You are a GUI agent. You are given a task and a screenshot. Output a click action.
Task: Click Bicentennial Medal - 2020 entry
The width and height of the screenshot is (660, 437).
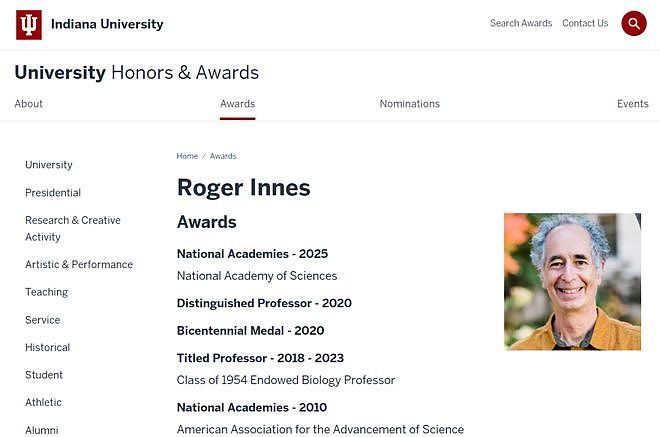[x=250, y=330]
